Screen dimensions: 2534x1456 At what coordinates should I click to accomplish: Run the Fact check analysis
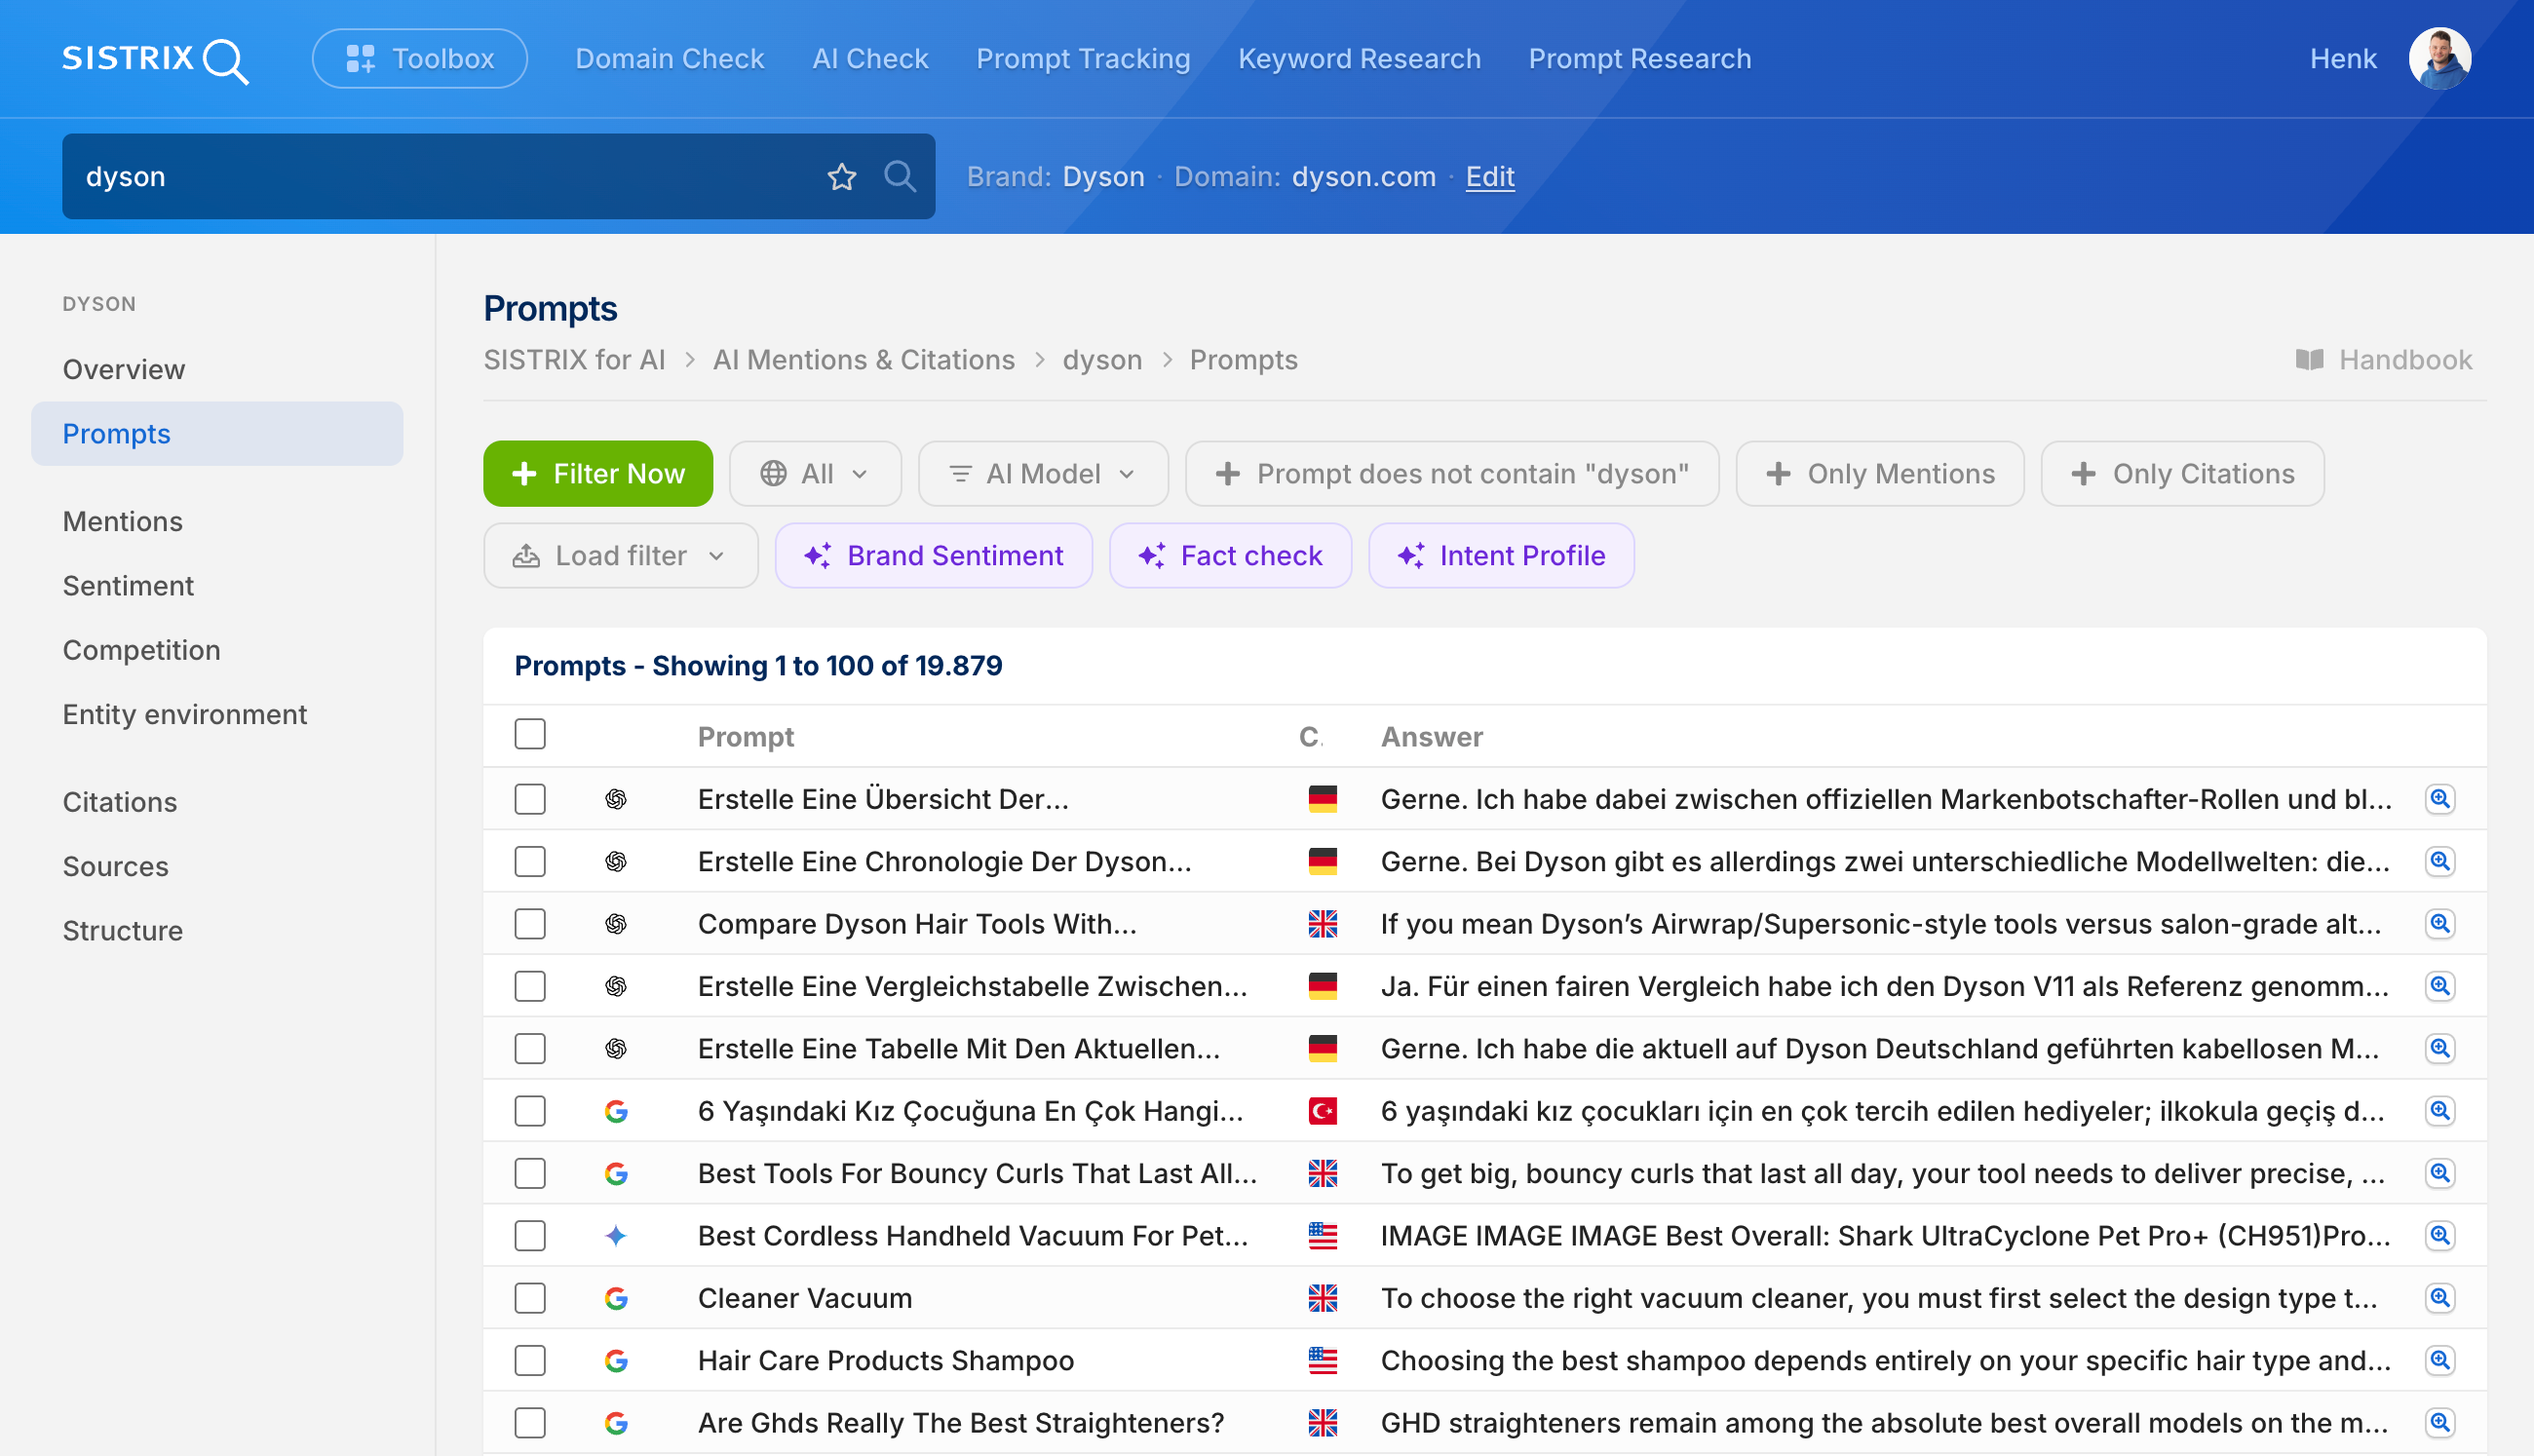1231,556
